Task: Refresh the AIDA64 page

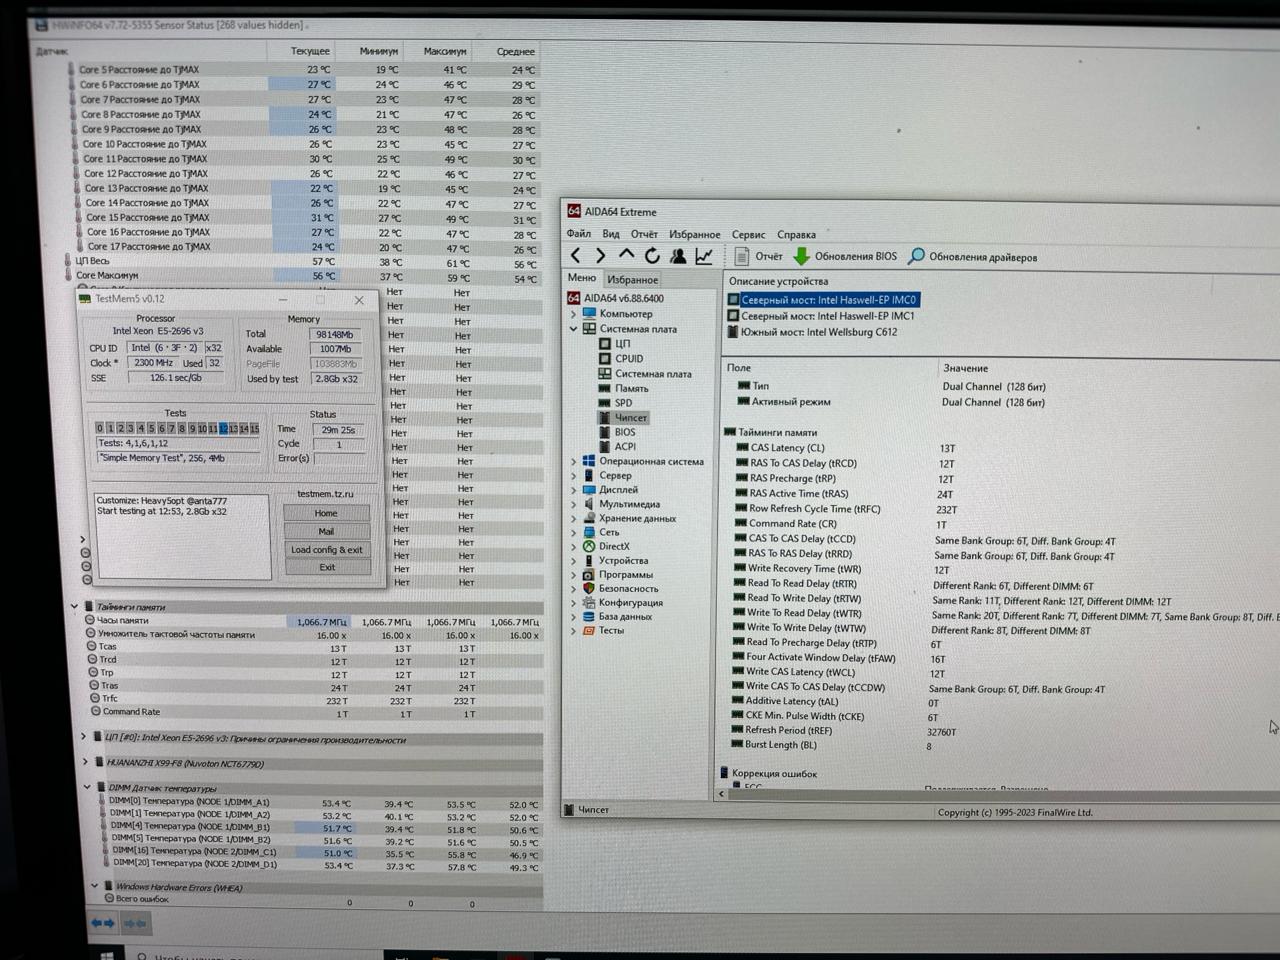Action: pos(652,256)
